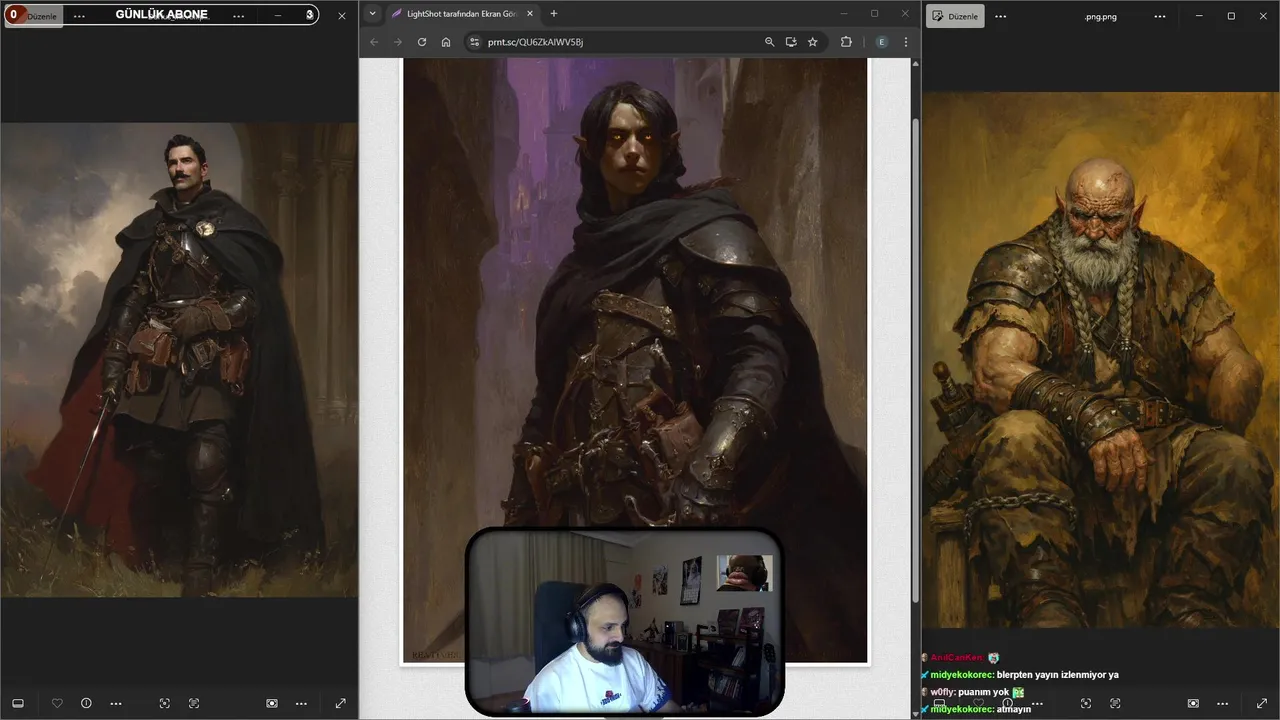Open the more menu beside Düzenle in right Photos window
Viewport: 1280px width, 720px height.
[x=1001, y=16]
